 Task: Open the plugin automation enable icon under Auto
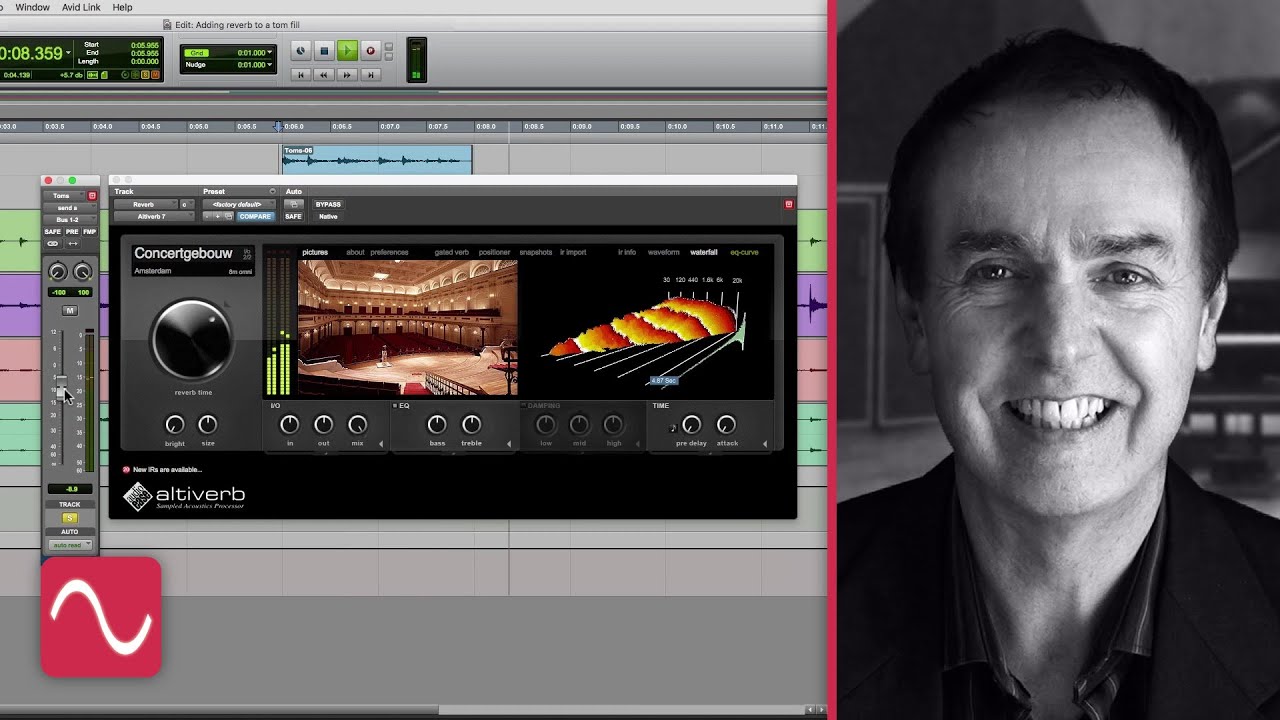(x=294, y=204)
